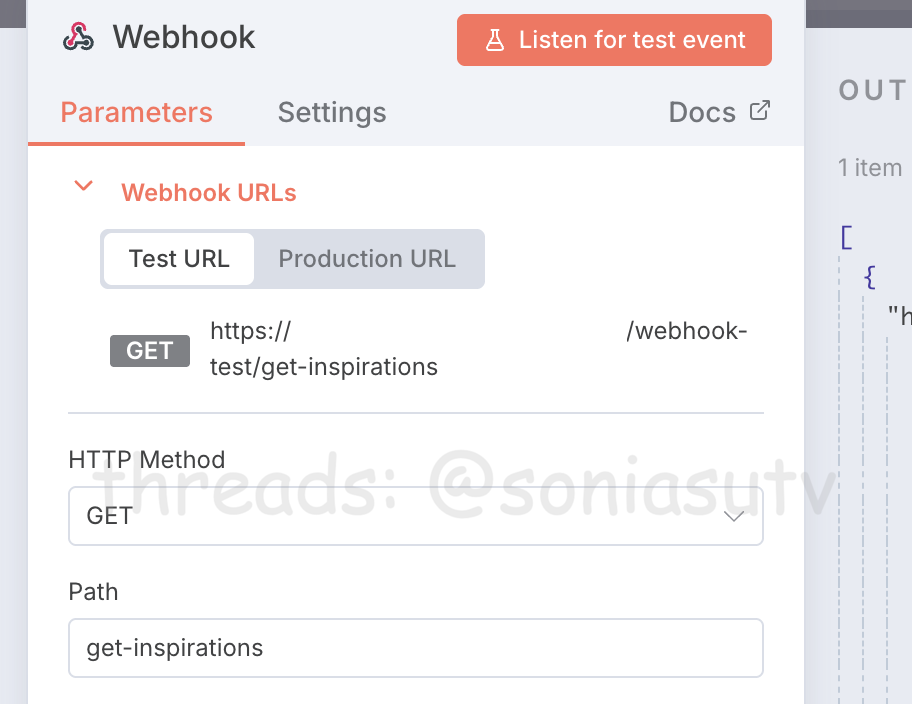Open the Parameters tab
912x704 pixels.
[137, 112]
